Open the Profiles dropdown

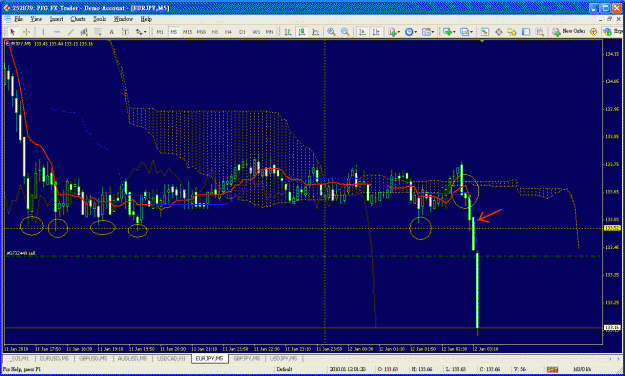pos(466,32)
